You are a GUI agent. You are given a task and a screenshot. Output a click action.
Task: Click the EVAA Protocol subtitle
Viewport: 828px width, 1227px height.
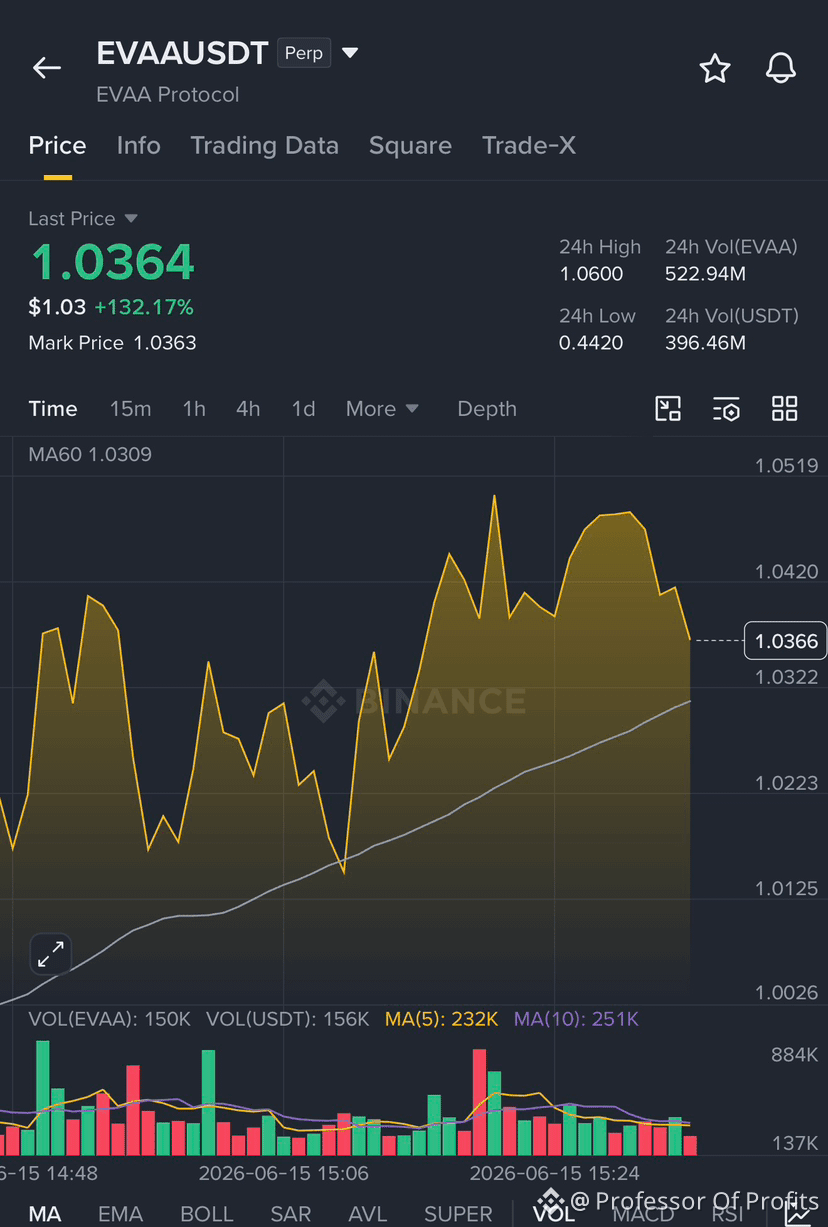168,95
